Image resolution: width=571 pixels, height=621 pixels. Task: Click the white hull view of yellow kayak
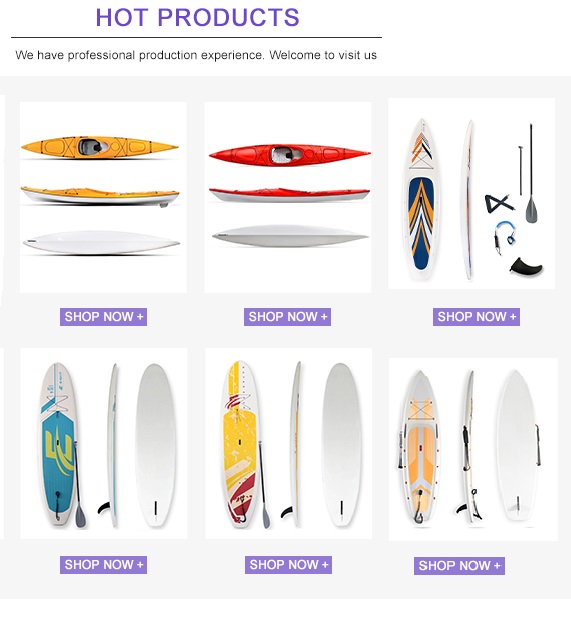[x=101, y=242]
